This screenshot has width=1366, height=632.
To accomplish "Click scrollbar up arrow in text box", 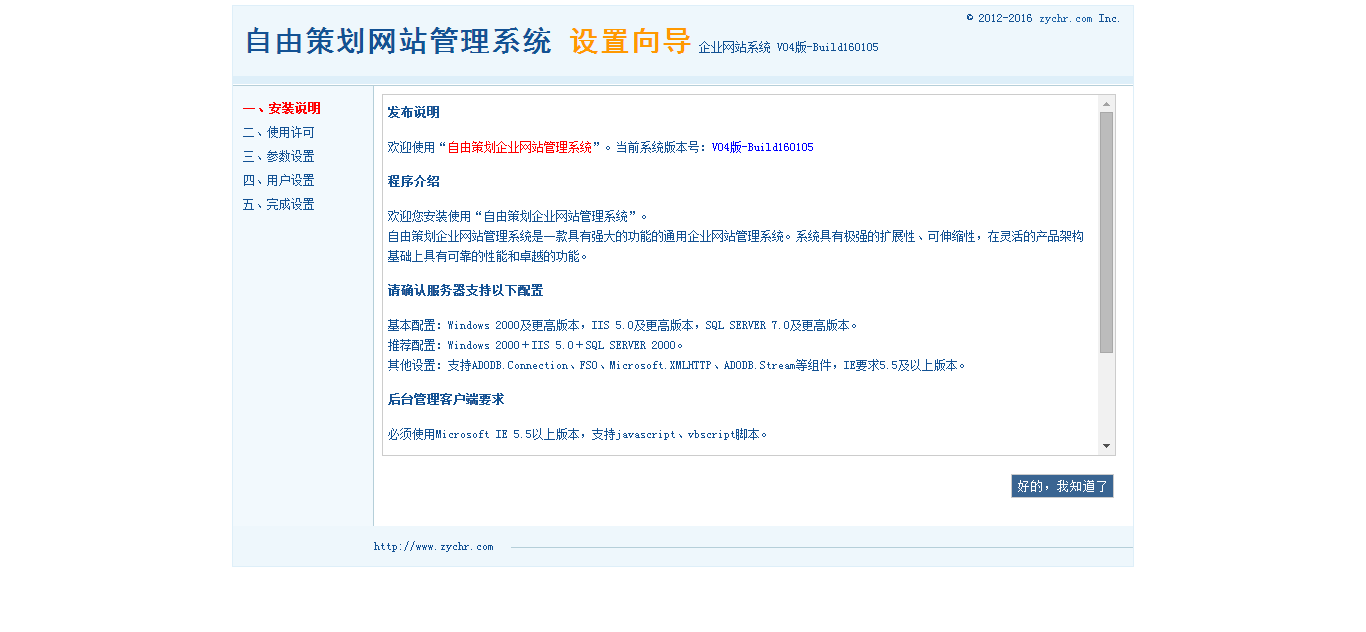I will pyautogui.click(x=1106, y=103).
